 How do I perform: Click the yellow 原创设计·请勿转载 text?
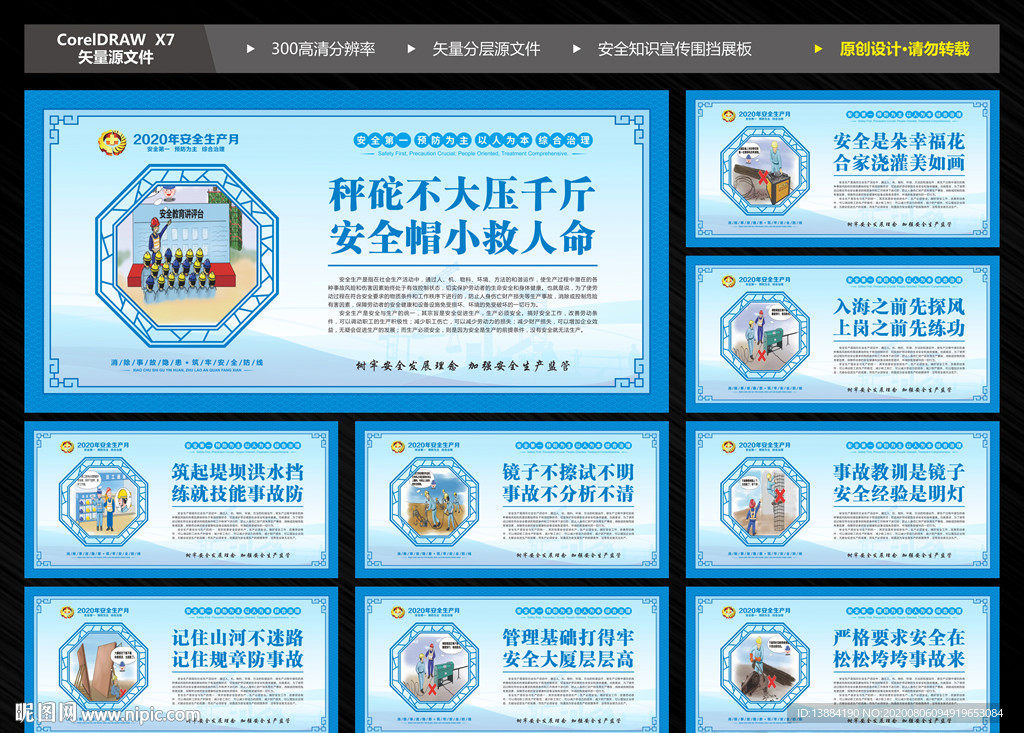click(904, 49)
